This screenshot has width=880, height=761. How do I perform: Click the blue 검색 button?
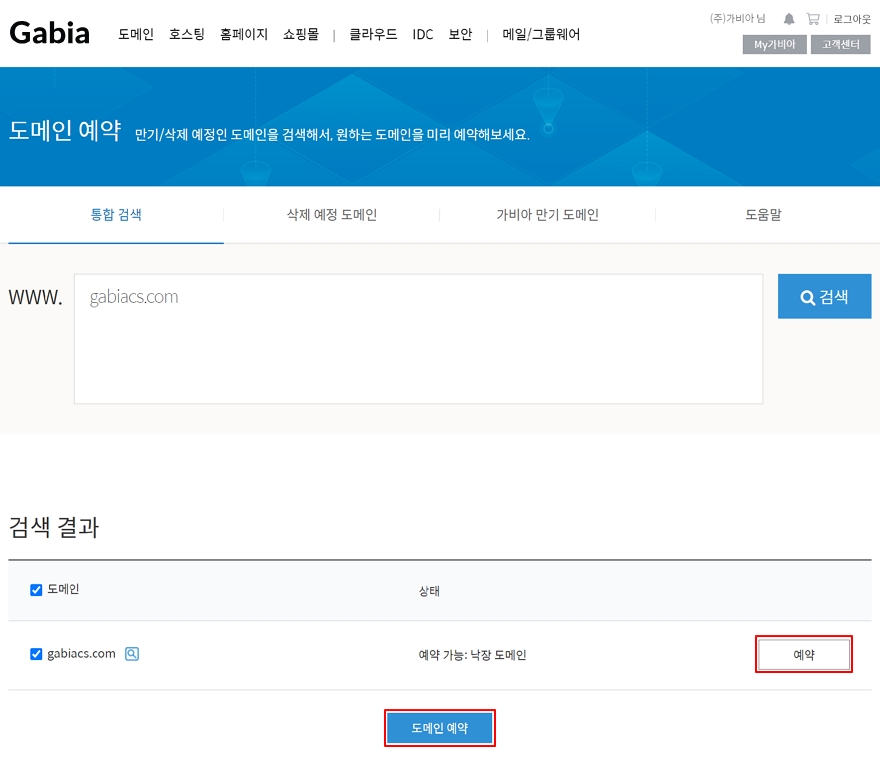pos(824,296)
